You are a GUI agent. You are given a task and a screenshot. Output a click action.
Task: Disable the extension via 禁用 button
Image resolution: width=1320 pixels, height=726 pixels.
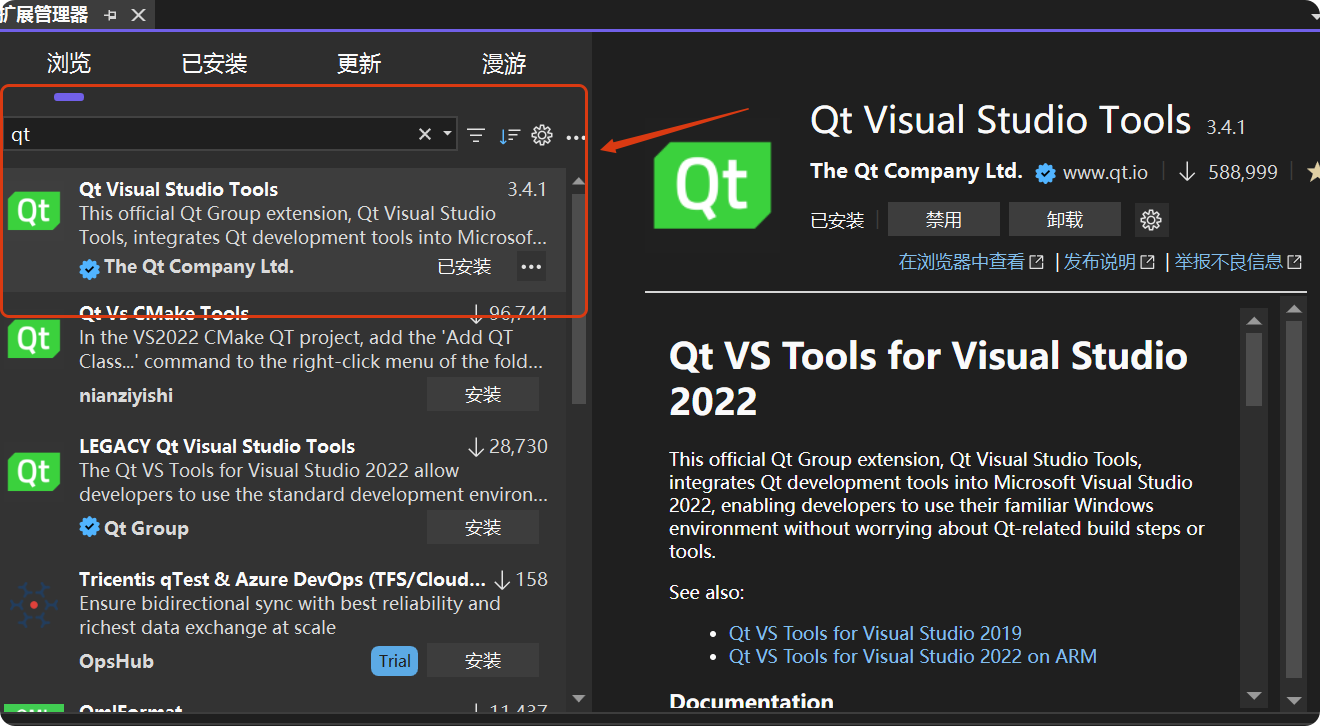pyautogui.click(x=943, y=218)
